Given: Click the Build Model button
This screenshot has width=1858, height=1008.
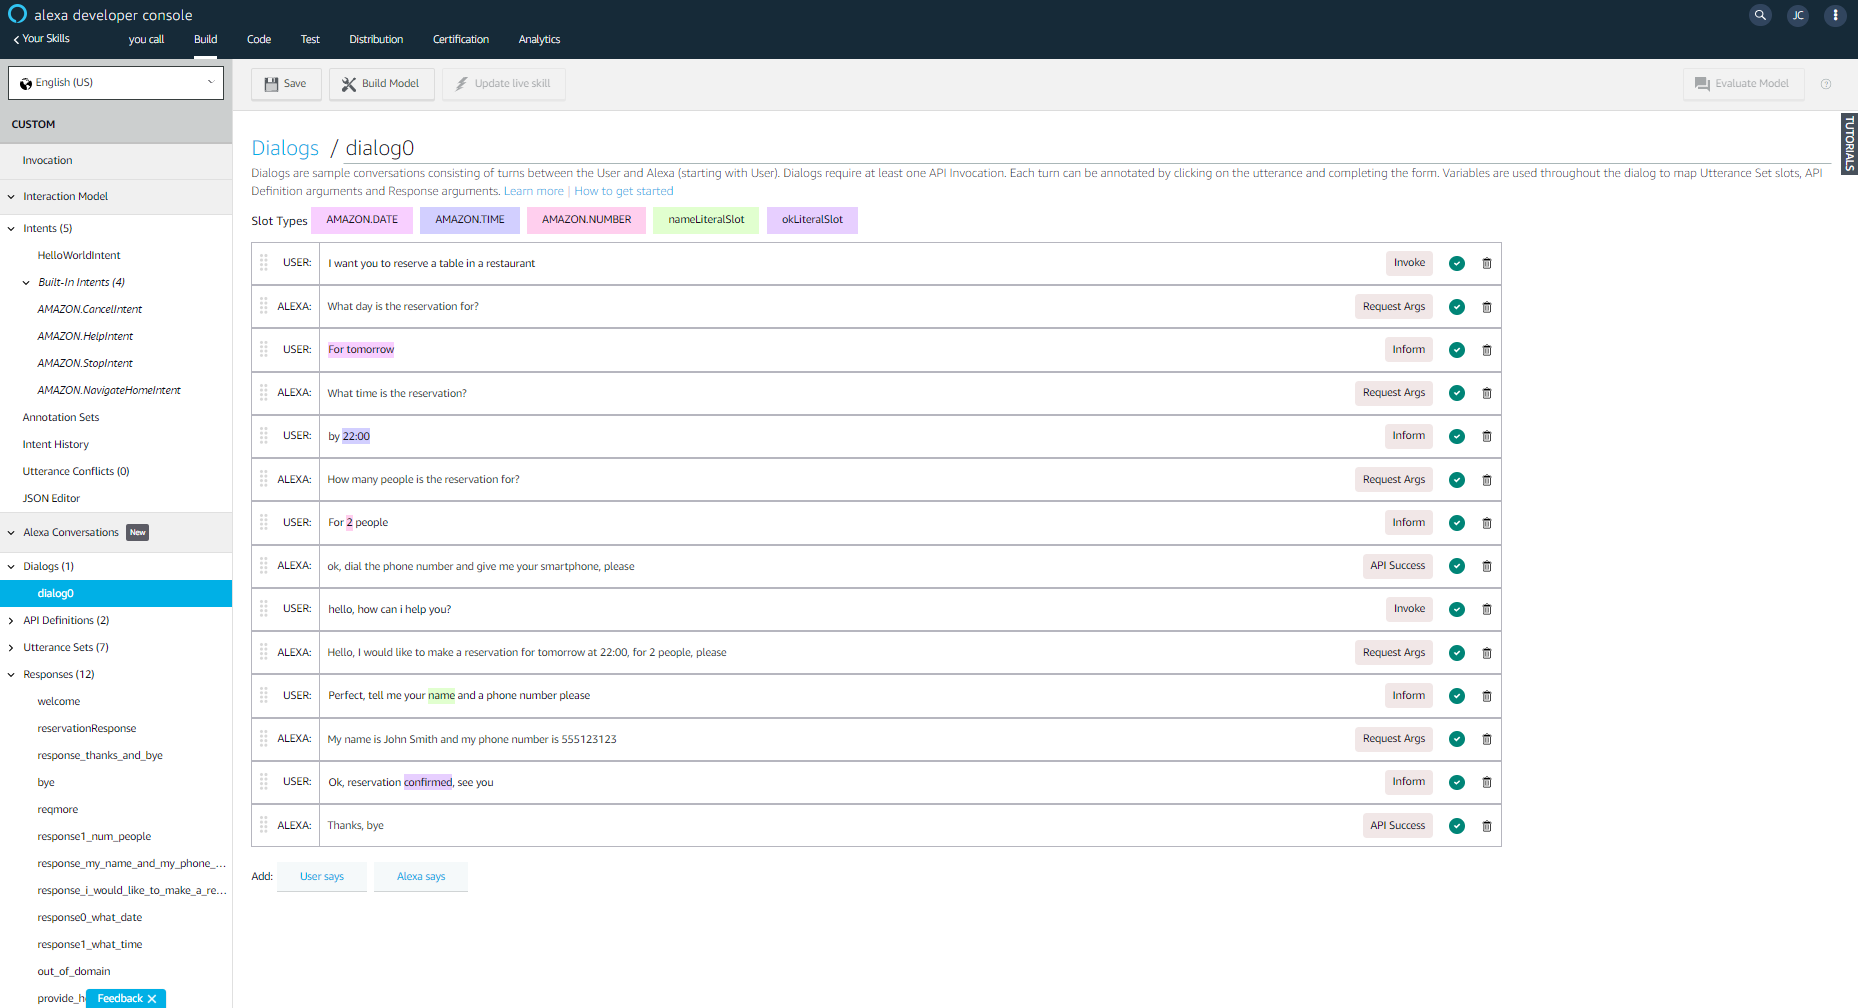Looking at the screenshot, I should pyautogui.click(x=381, y=84).
